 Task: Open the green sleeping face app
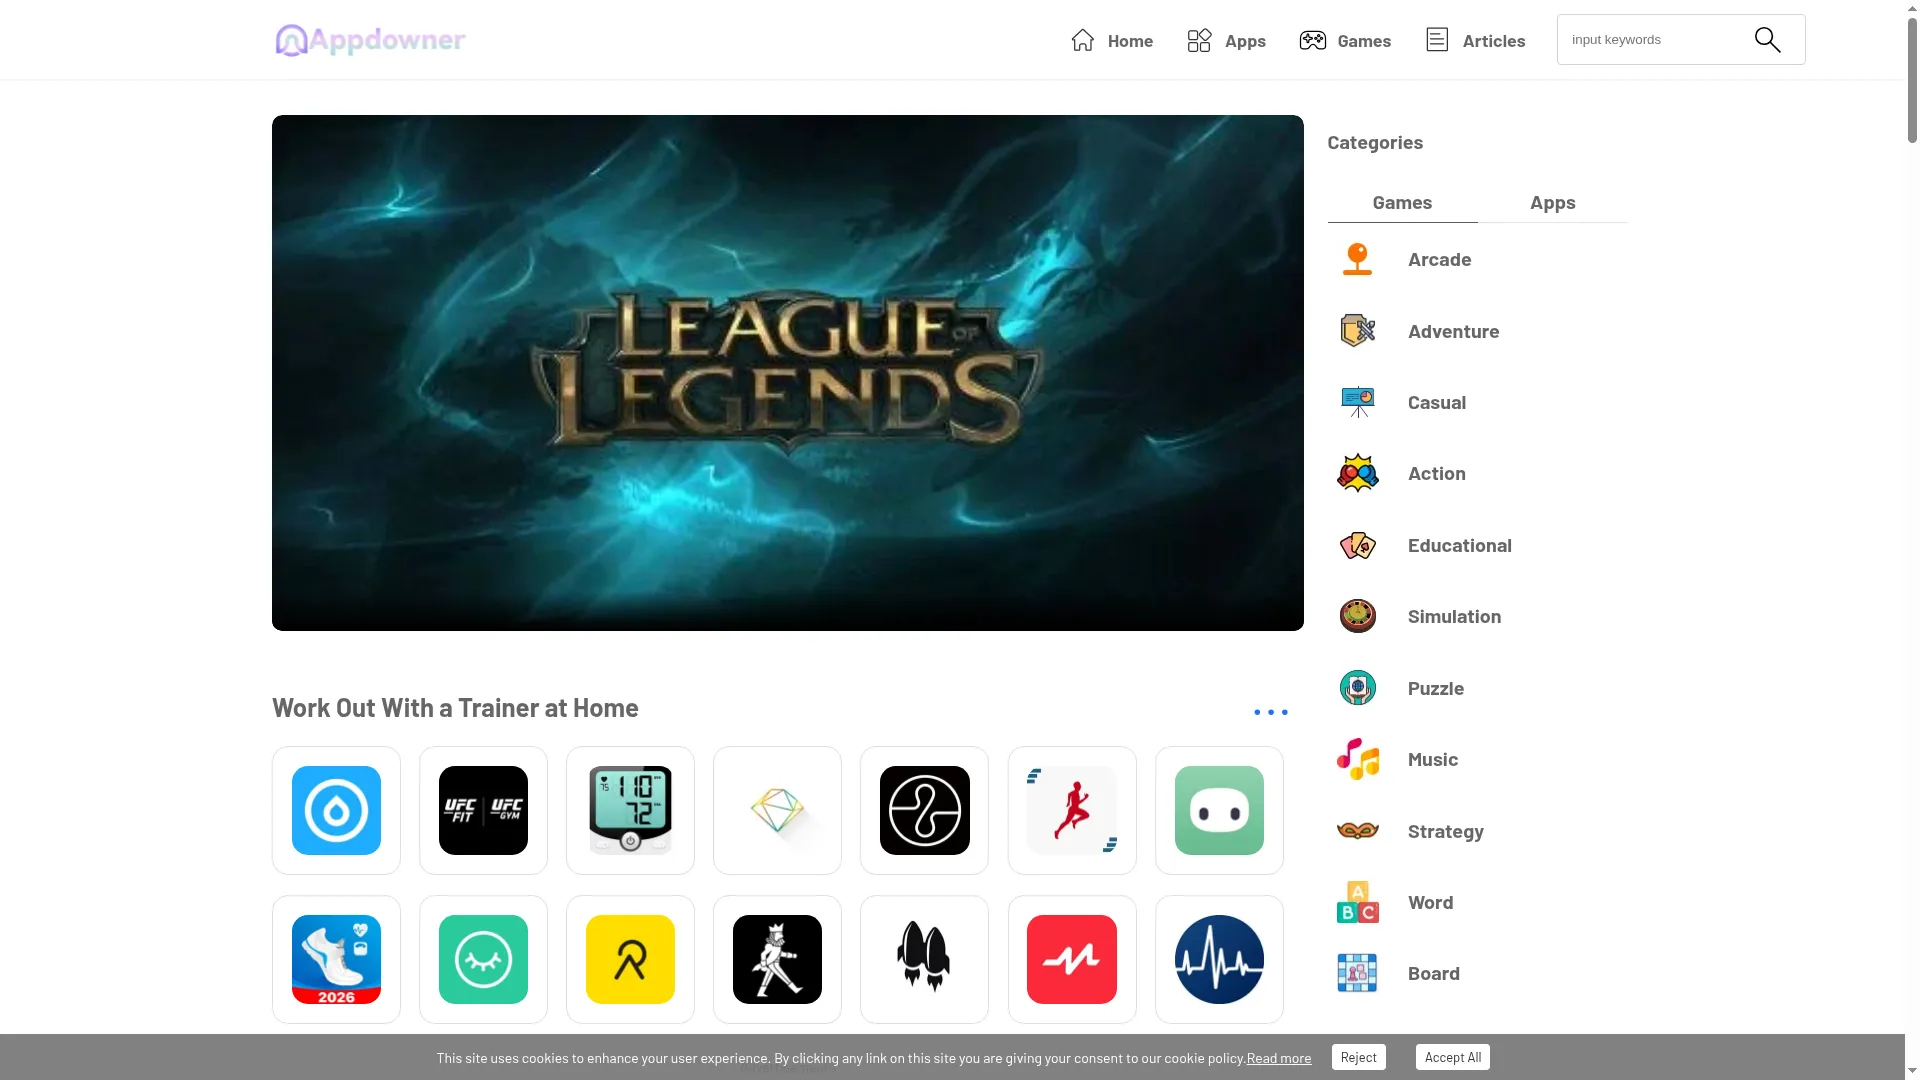483,959
